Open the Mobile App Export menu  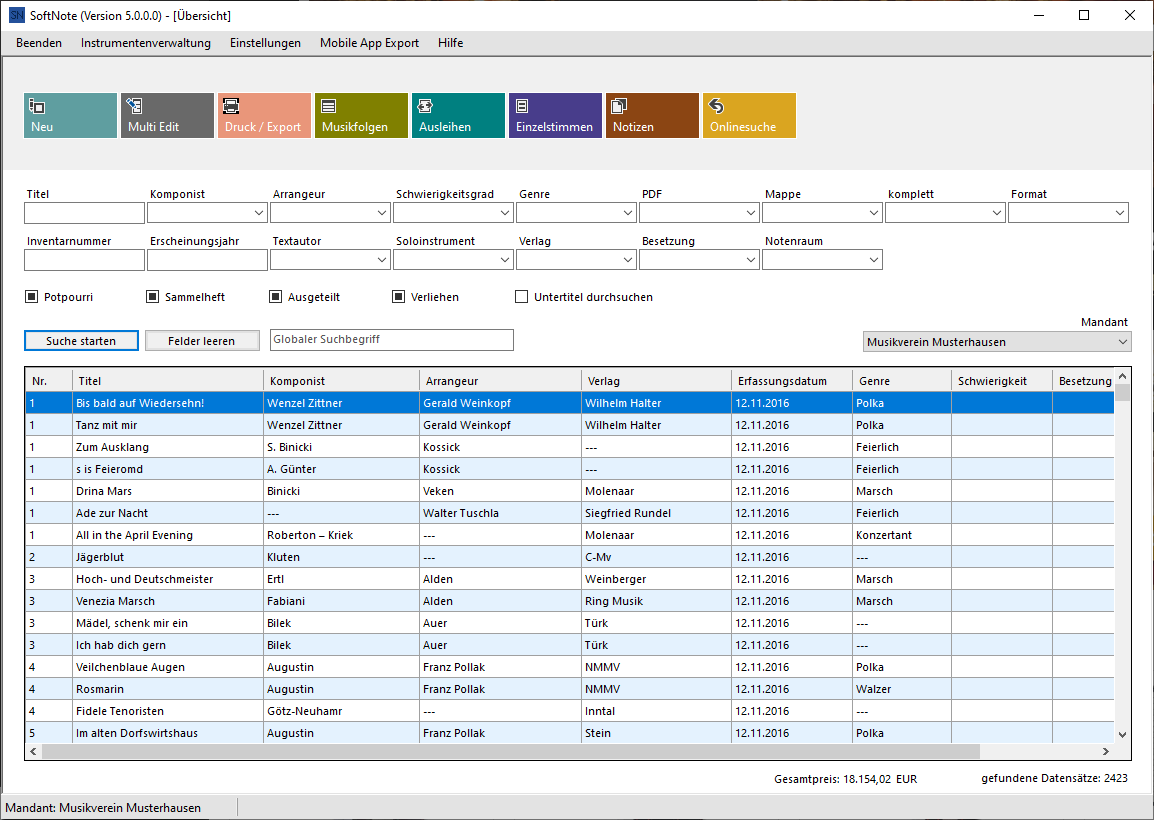click(x=369, y=43)
